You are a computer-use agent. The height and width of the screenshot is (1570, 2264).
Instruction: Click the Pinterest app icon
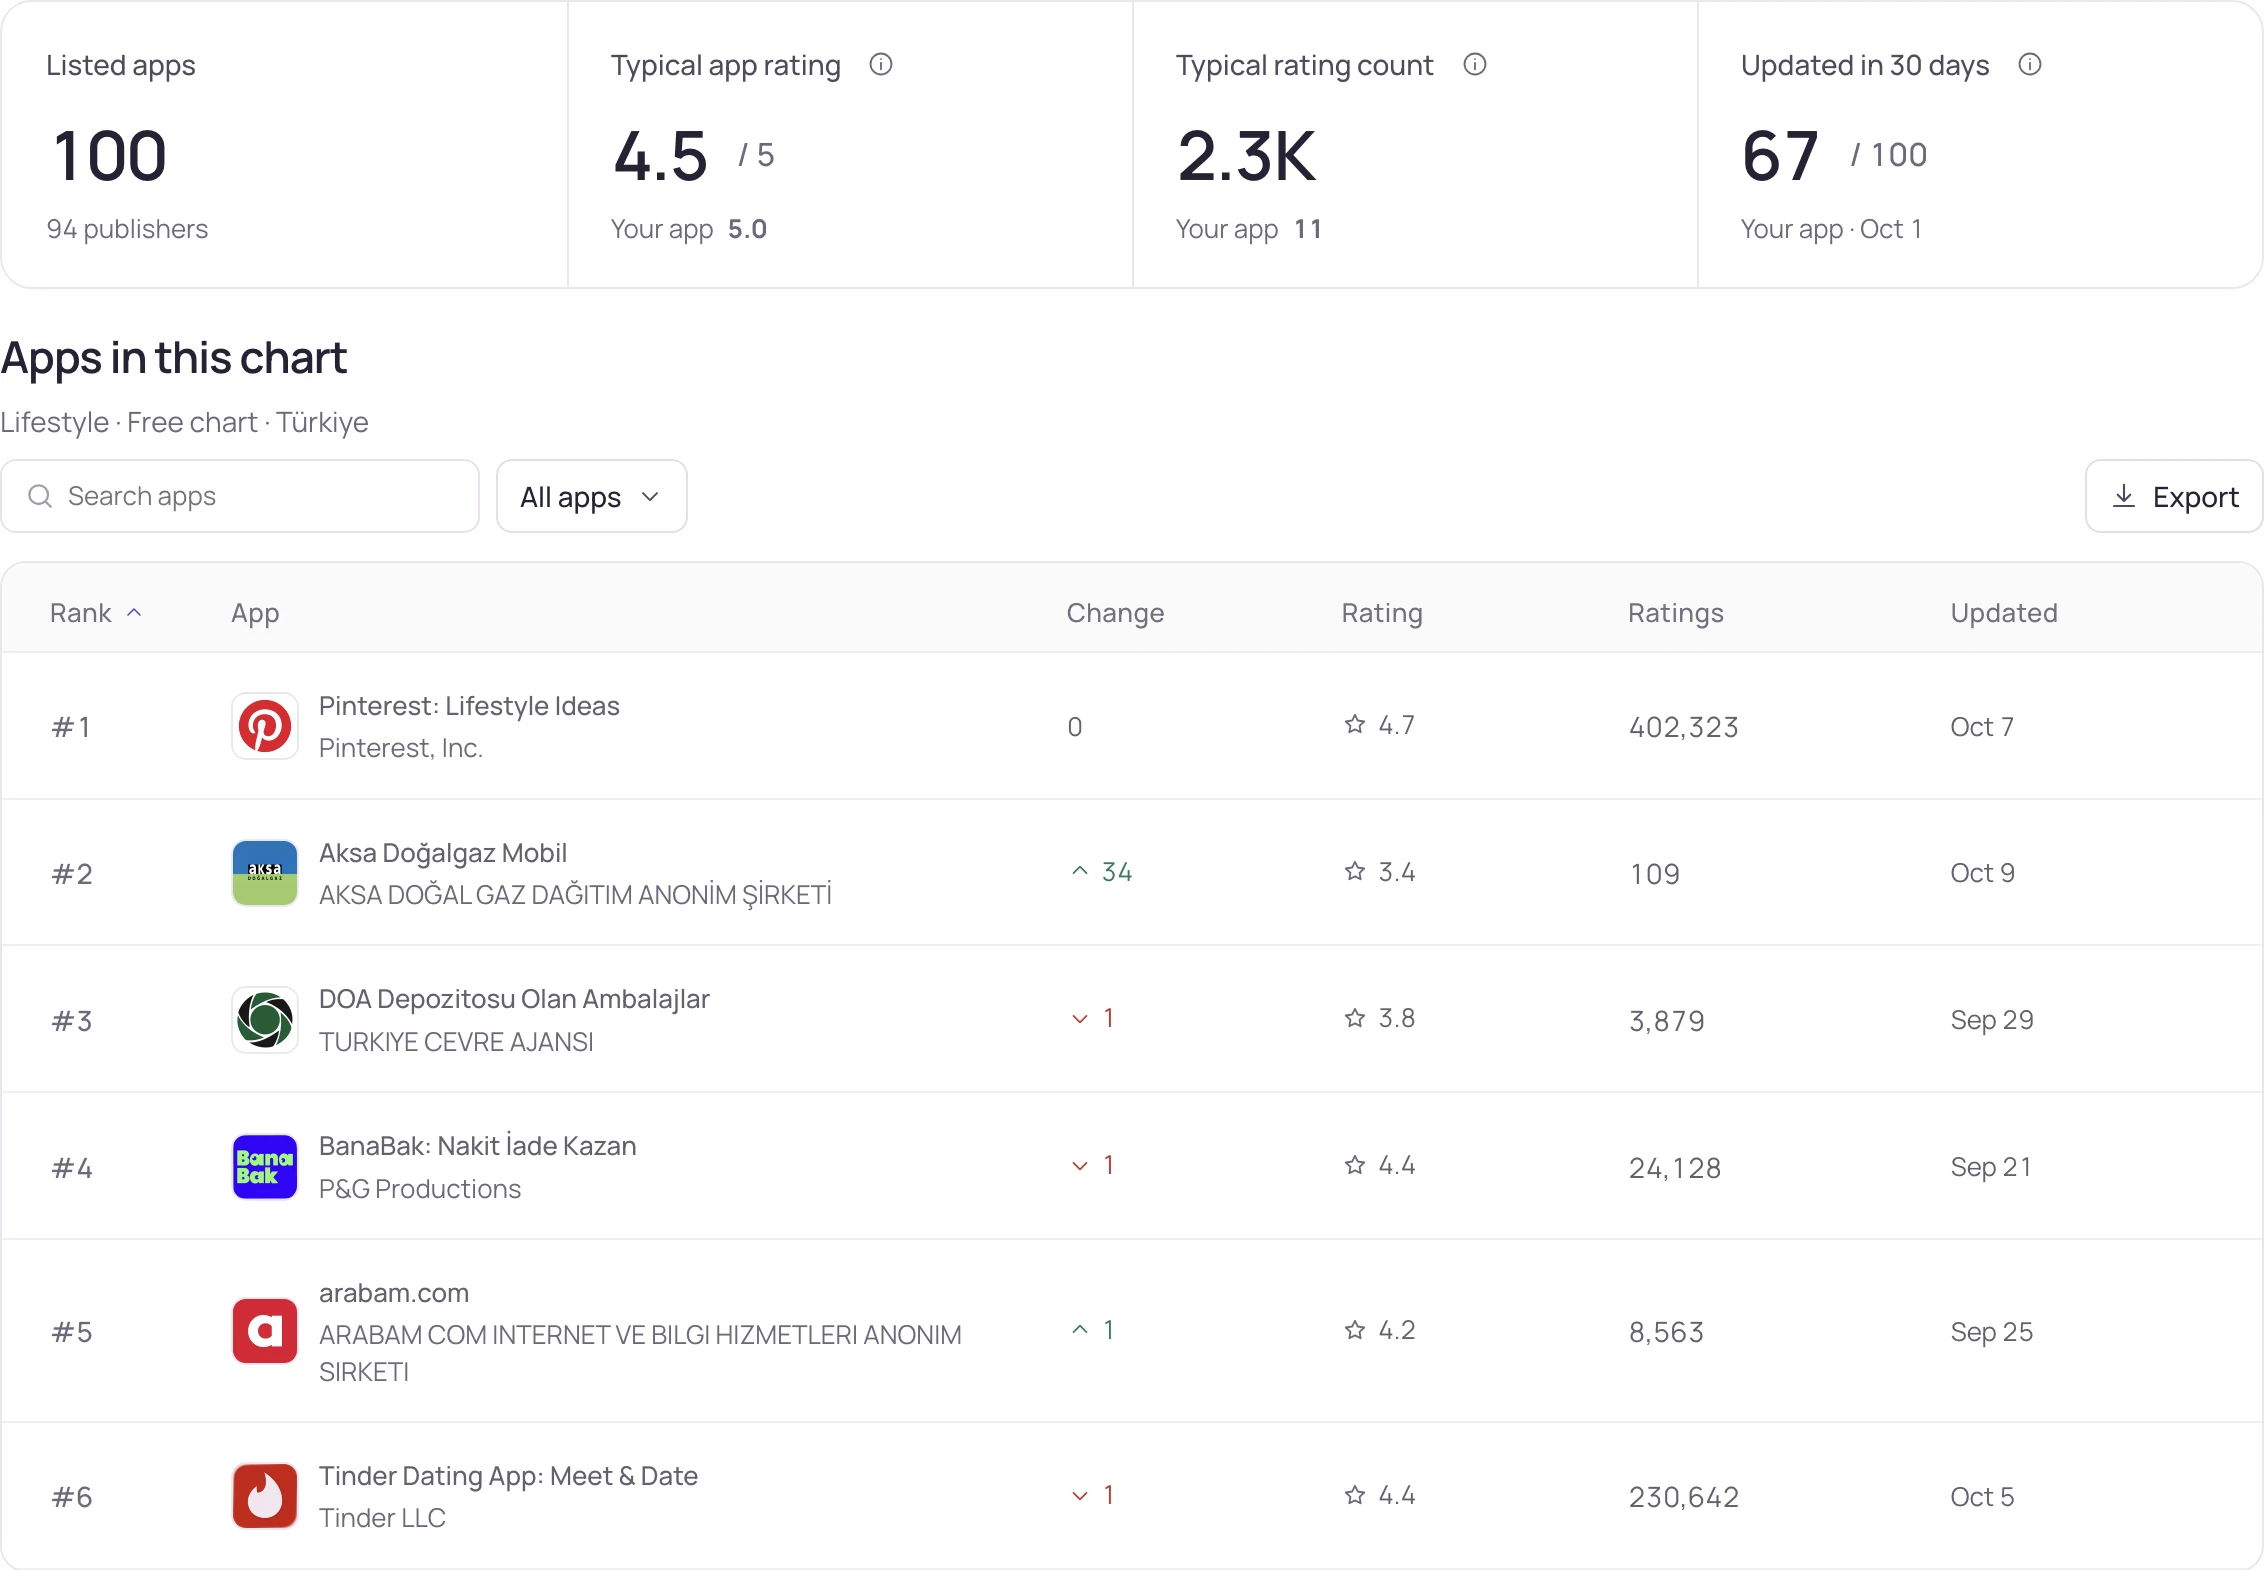[x=265, y=726]
